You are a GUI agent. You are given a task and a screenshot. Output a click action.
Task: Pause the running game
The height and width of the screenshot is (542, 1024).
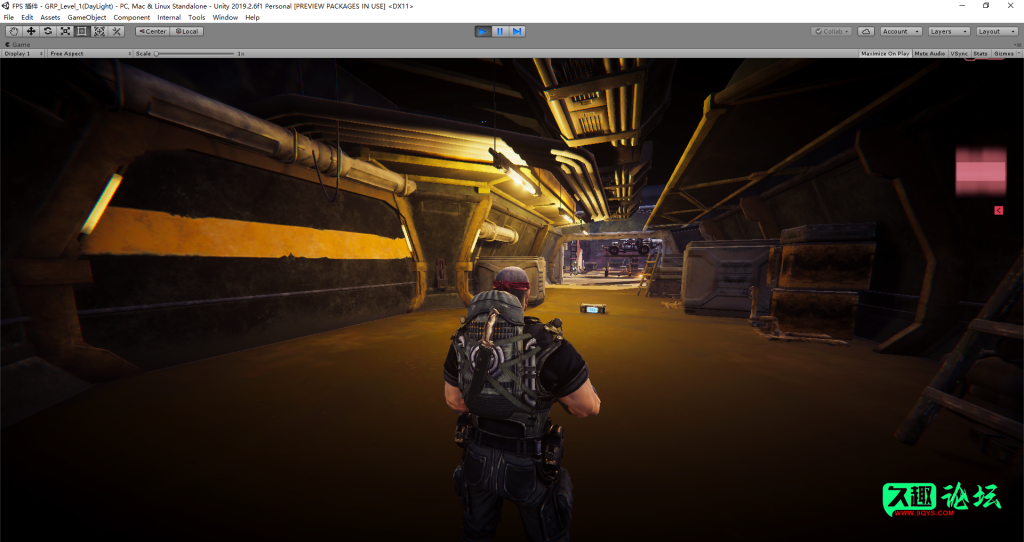(500, 31)
